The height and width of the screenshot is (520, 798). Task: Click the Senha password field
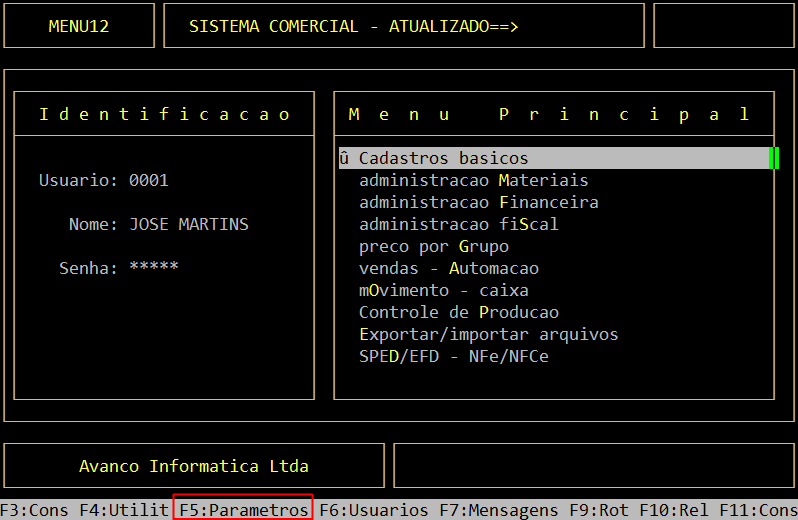pyautogui.click(x=154, y=268)
